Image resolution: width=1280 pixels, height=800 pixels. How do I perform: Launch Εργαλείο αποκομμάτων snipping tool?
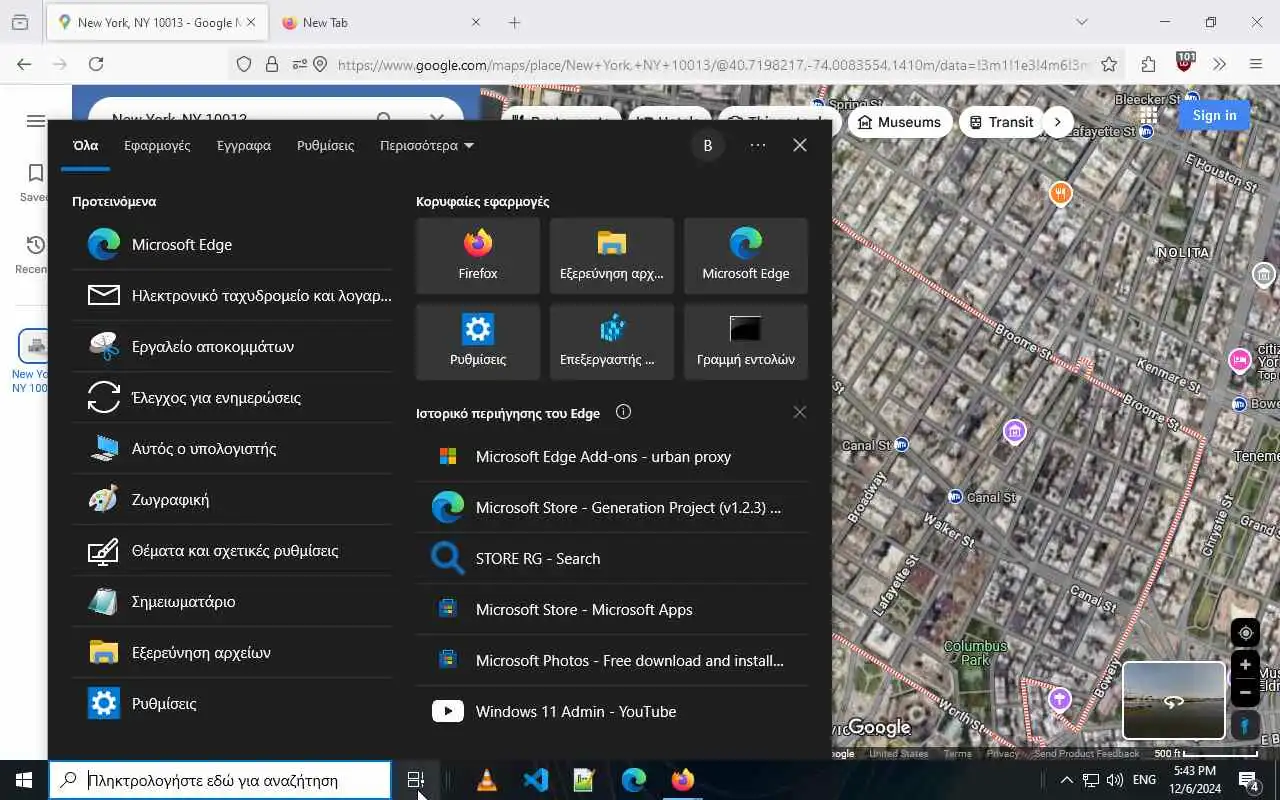click(232, 346)
